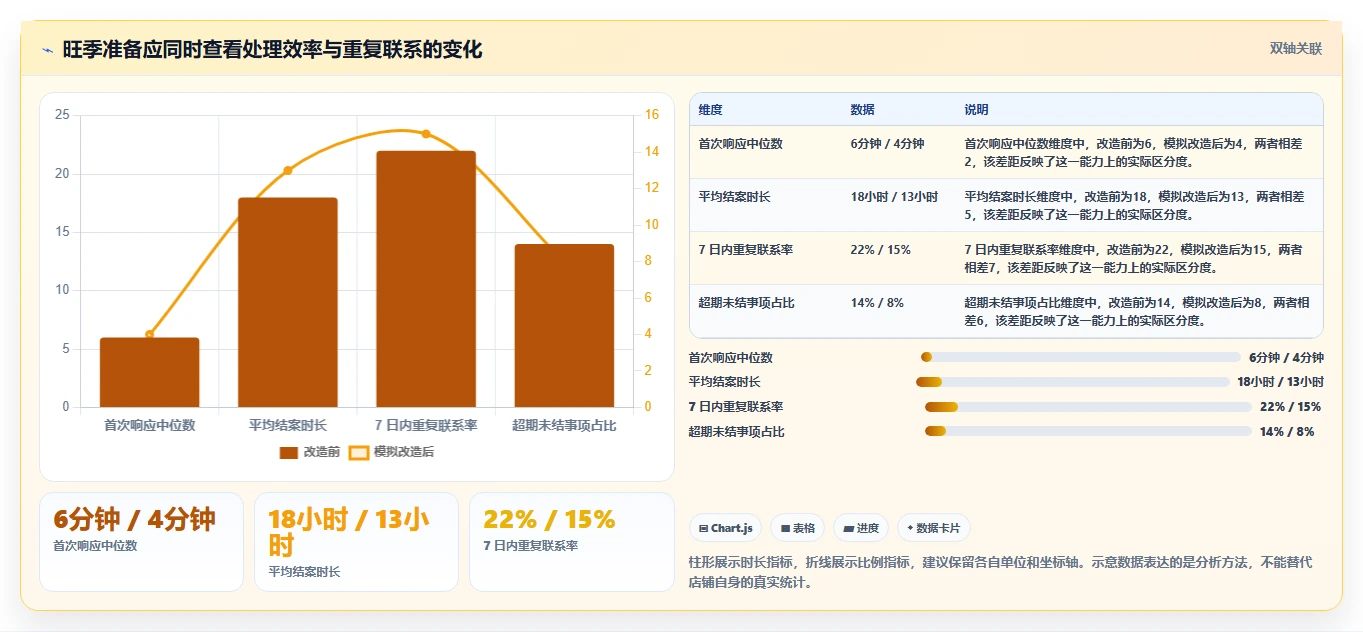Toggle the 模拟改造后 legend swatch

tap(359, 452)
